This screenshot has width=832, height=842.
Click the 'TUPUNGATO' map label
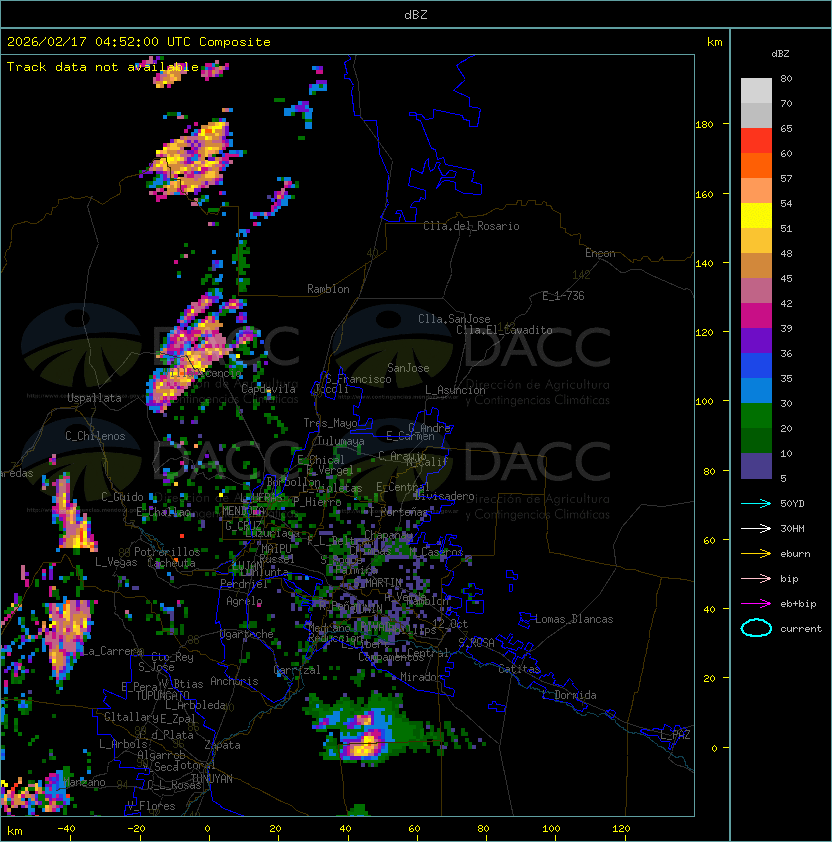tap(162, 696)
